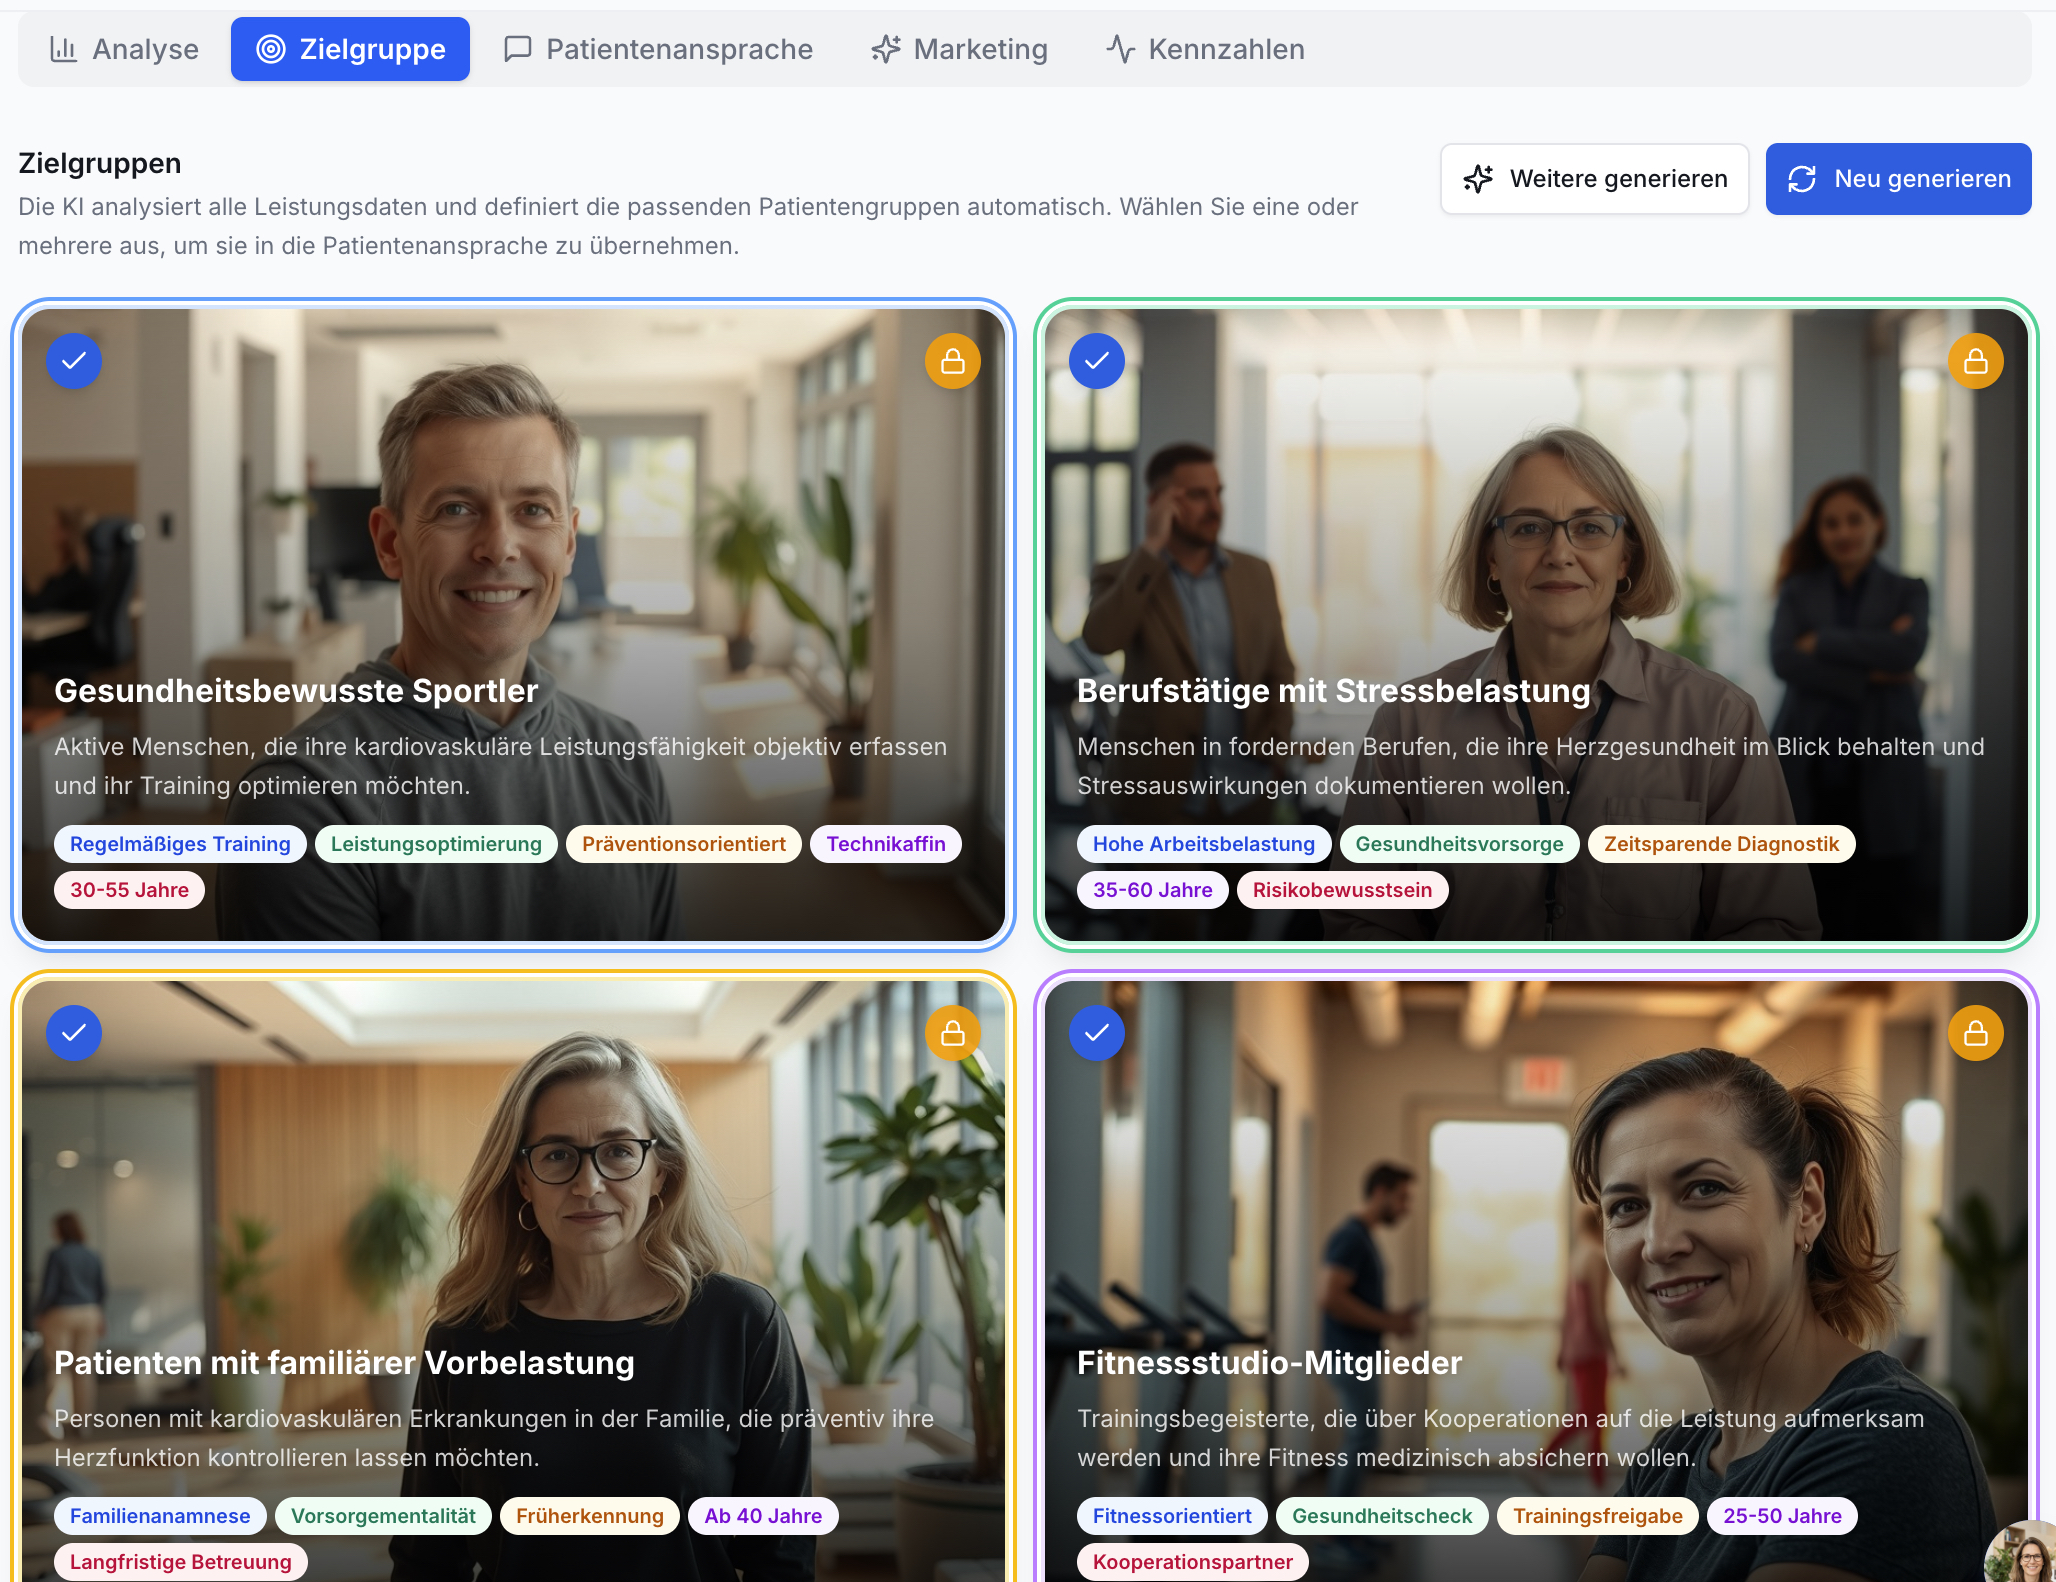Click the Gesundheitsbewusste Sportler card title
This screenshot has width=2056, height=1582.
pos(296,691)
